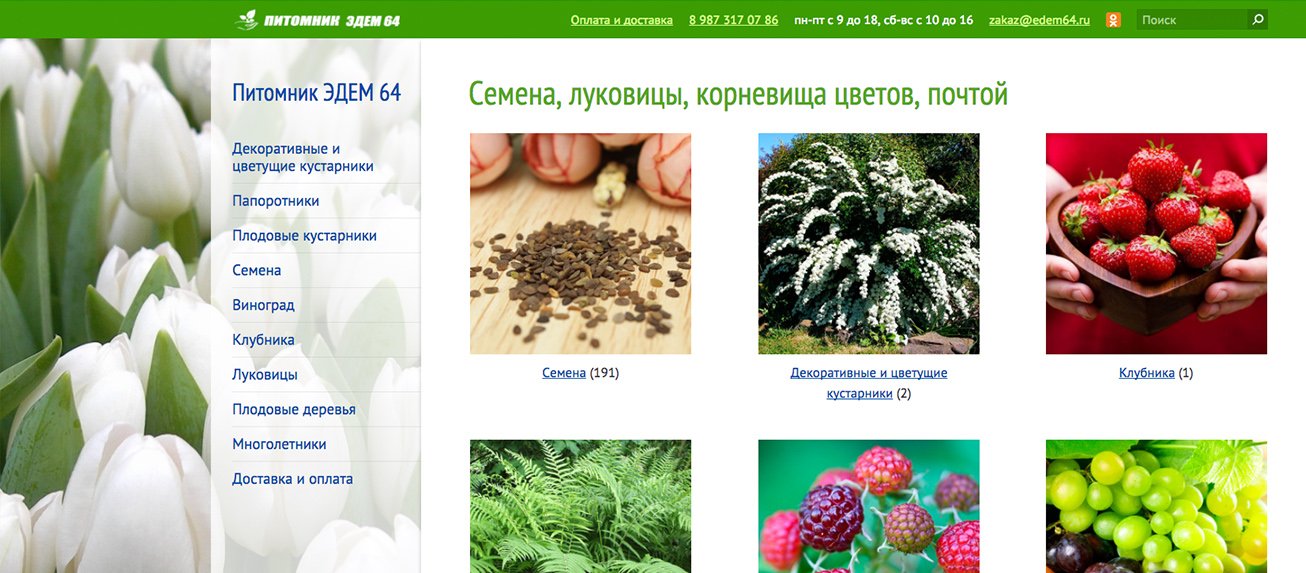The height and width of the screenshot is (573, 1306).
Task: Open the green grapes photo
Action: [1156, 506]
